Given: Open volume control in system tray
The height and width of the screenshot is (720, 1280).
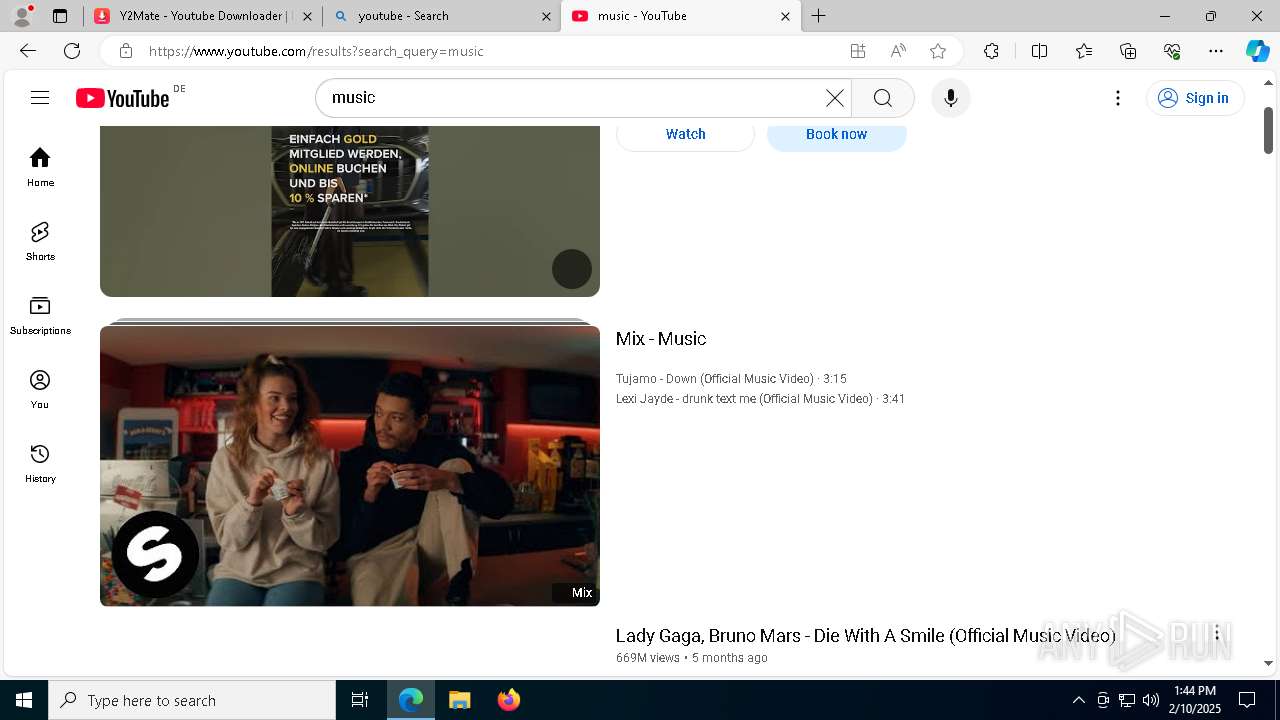Looking at the screenshot, I should [x=1150, y=700].
